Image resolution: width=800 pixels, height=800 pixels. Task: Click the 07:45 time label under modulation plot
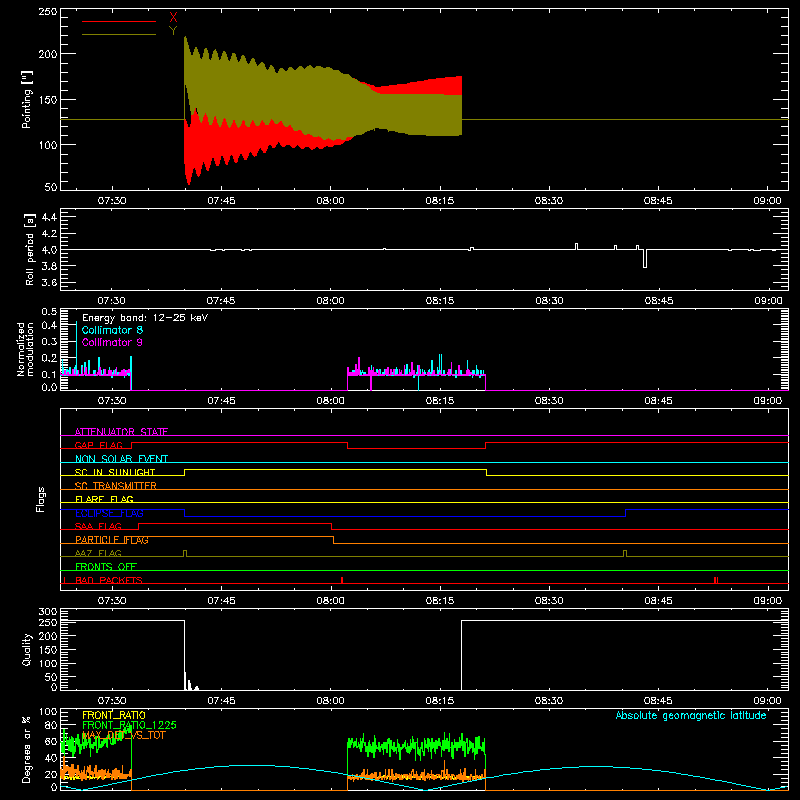221,401
